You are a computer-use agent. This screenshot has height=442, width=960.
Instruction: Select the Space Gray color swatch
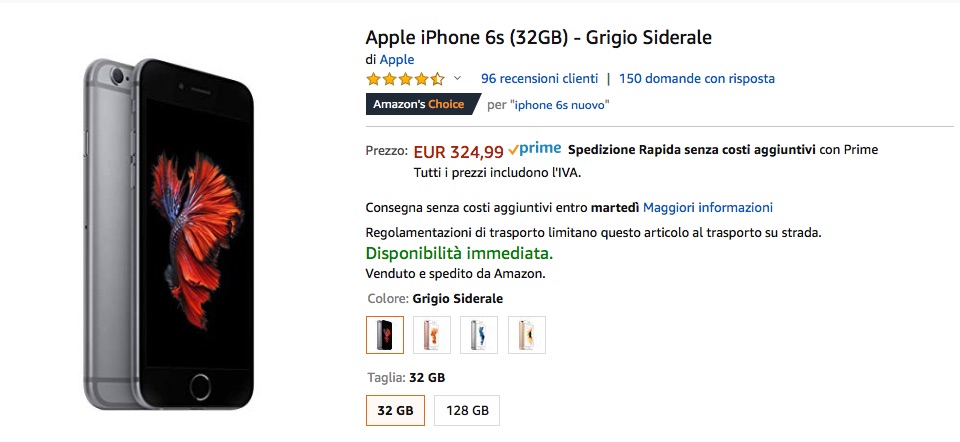(385, 335)
